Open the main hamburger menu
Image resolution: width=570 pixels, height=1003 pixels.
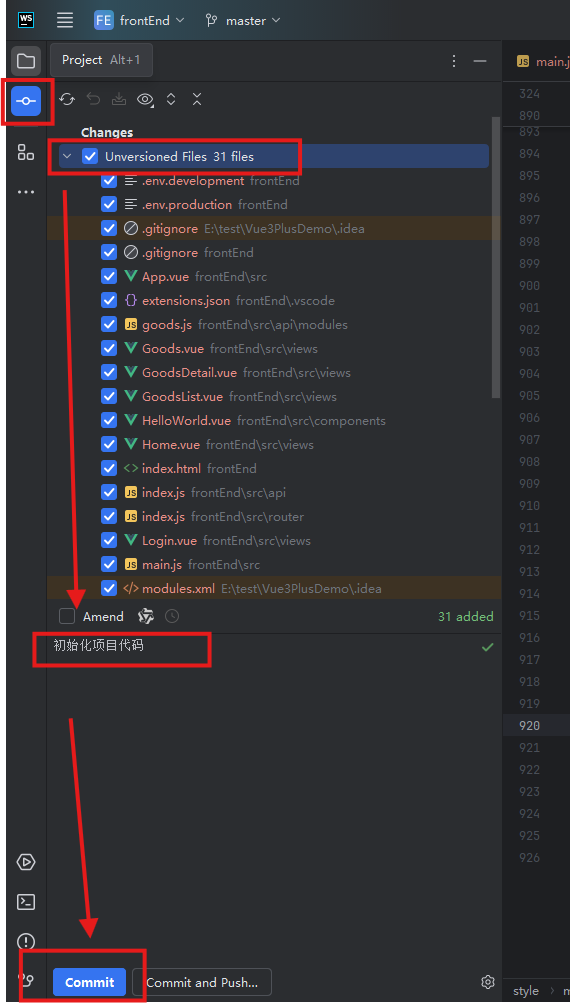tap(65, 20)
